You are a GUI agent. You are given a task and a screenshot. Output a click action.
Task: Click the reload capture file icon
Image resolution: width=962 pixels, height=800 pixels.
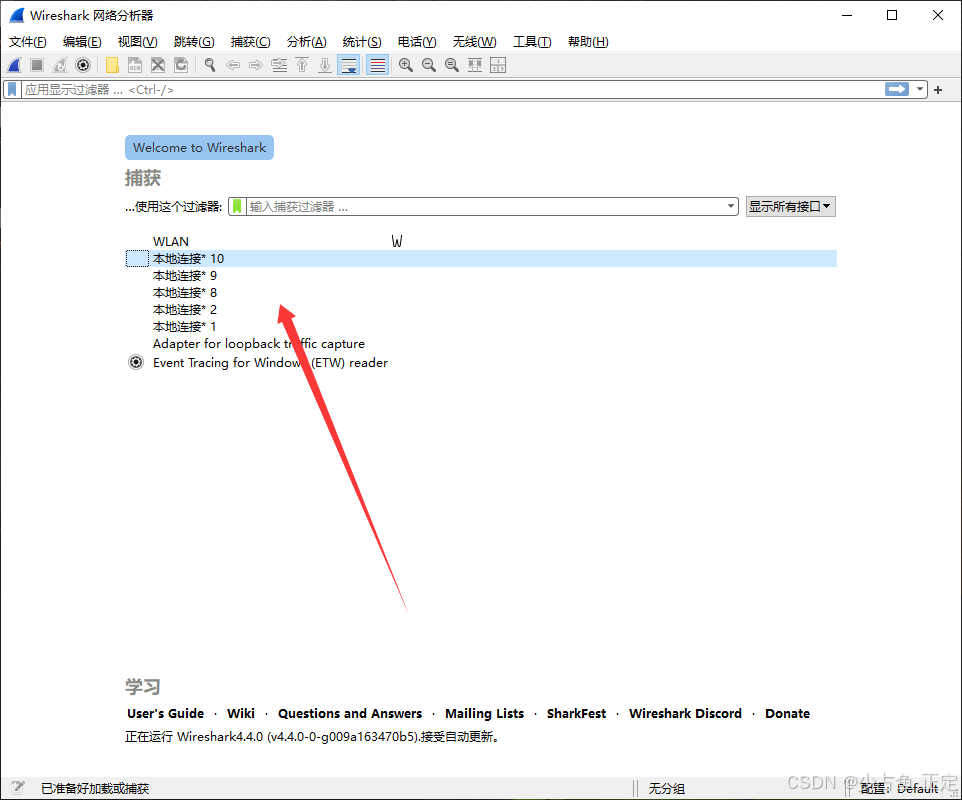[x=181, y=65]
